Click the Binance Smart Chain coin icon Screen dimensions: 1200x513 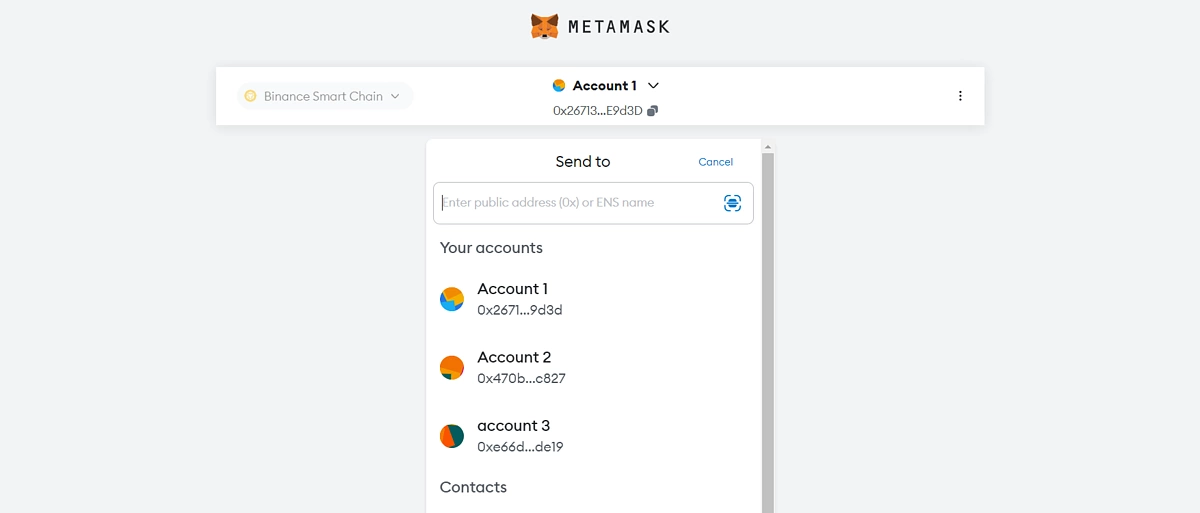250,96
